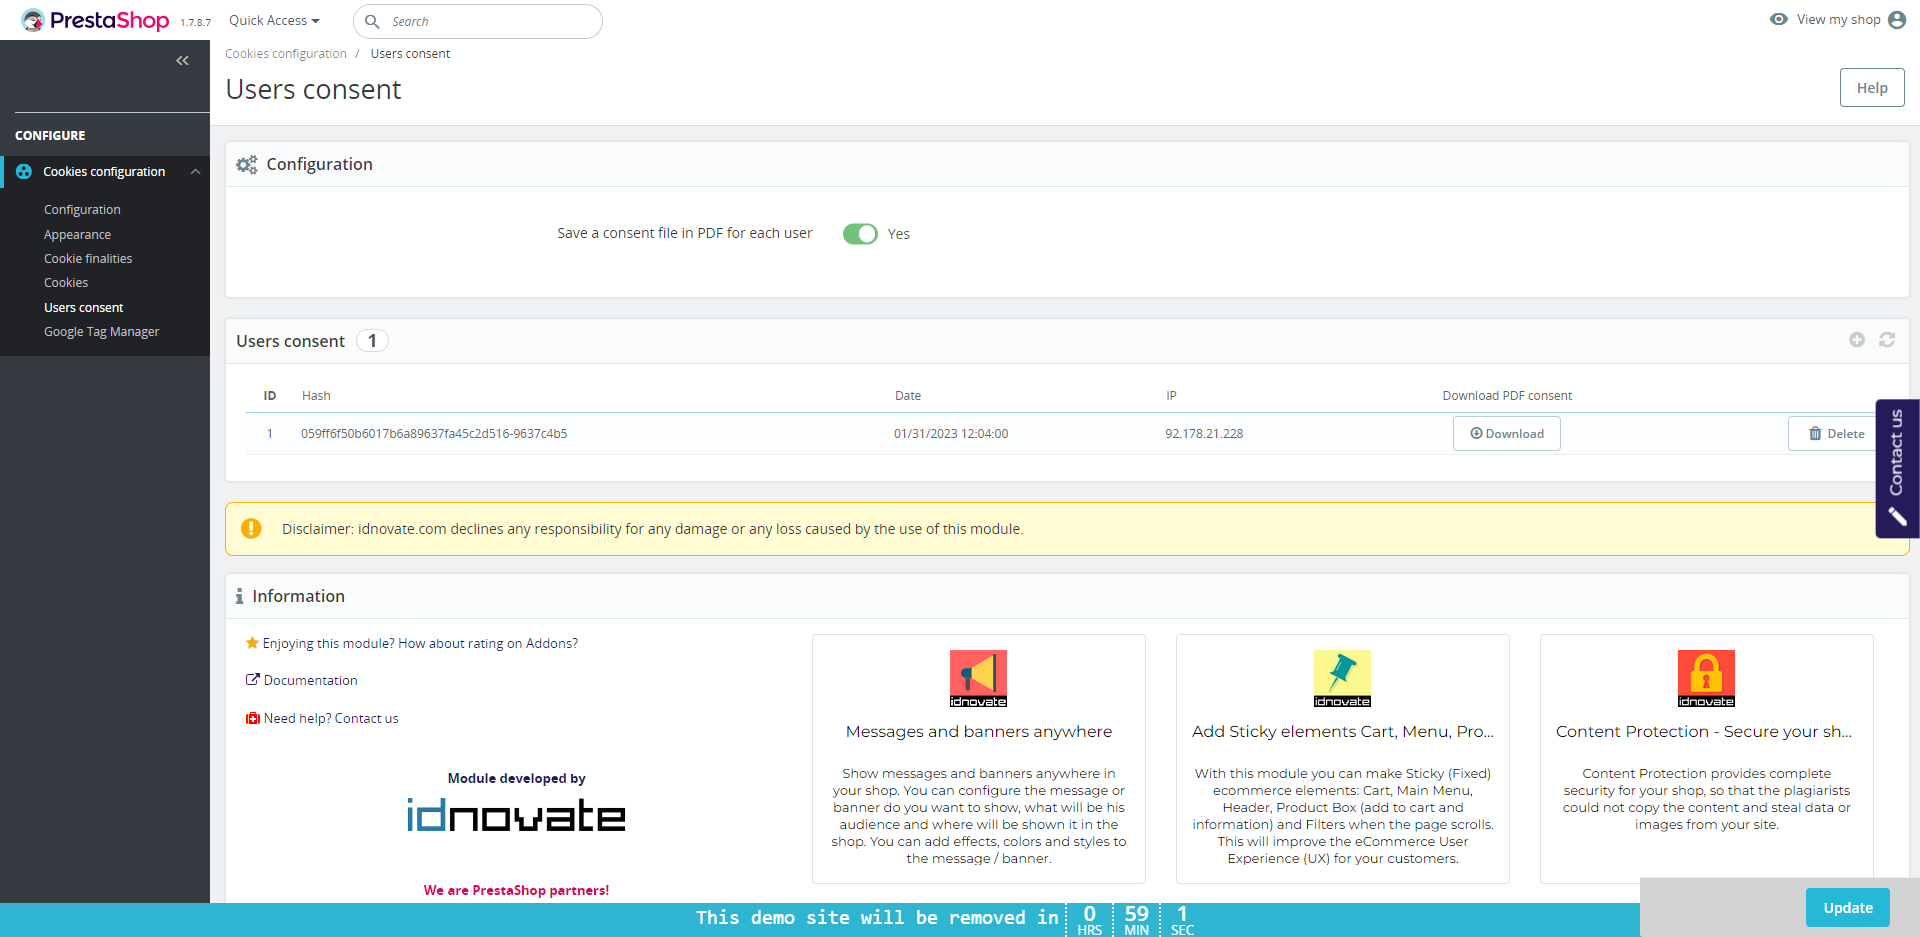1920x937 pixels.
Task: Click the Date column header
Action: 908,396
